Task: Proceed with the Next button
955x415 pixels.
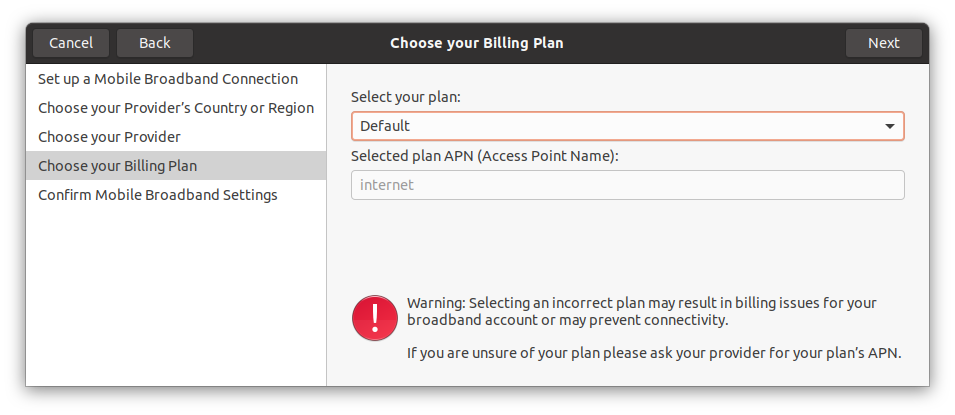Action: click(883, 43)
